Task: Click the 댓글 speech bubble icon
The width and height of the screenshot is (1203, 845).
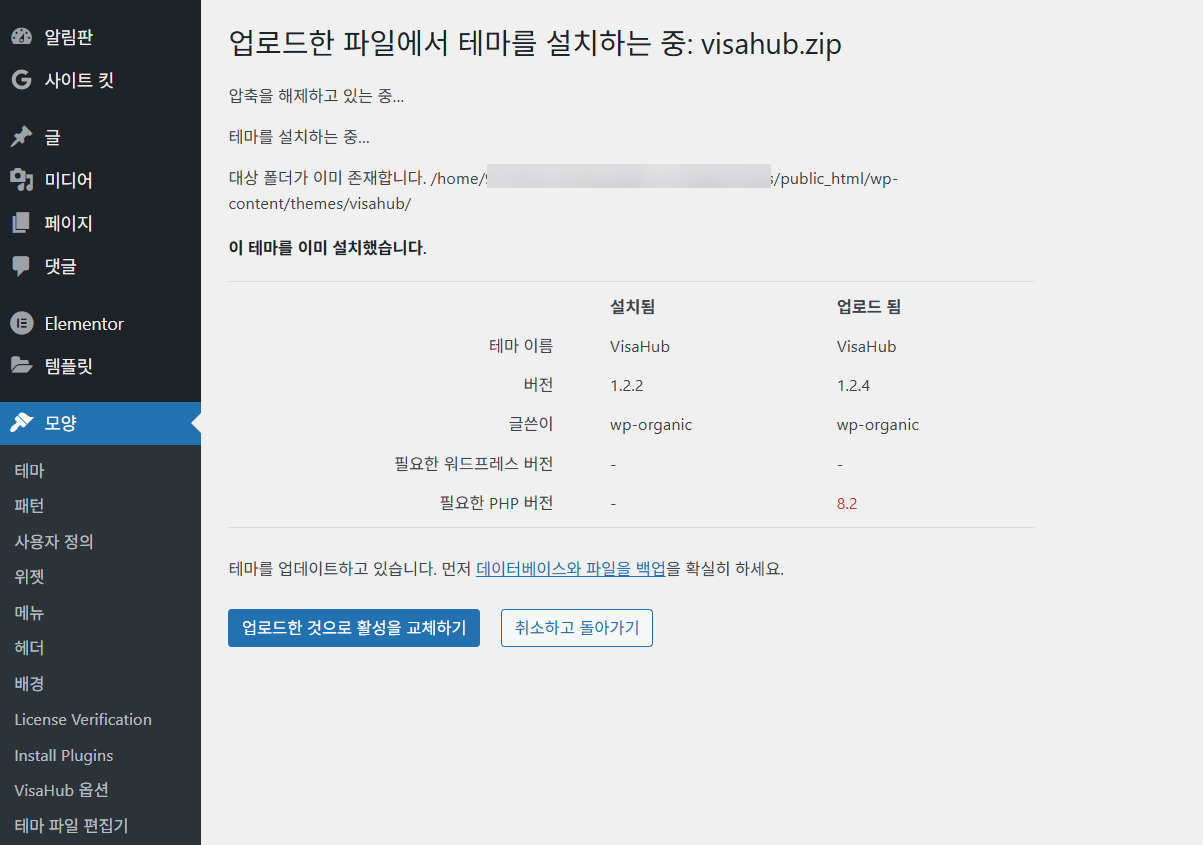Action: [x=21, y=266]
